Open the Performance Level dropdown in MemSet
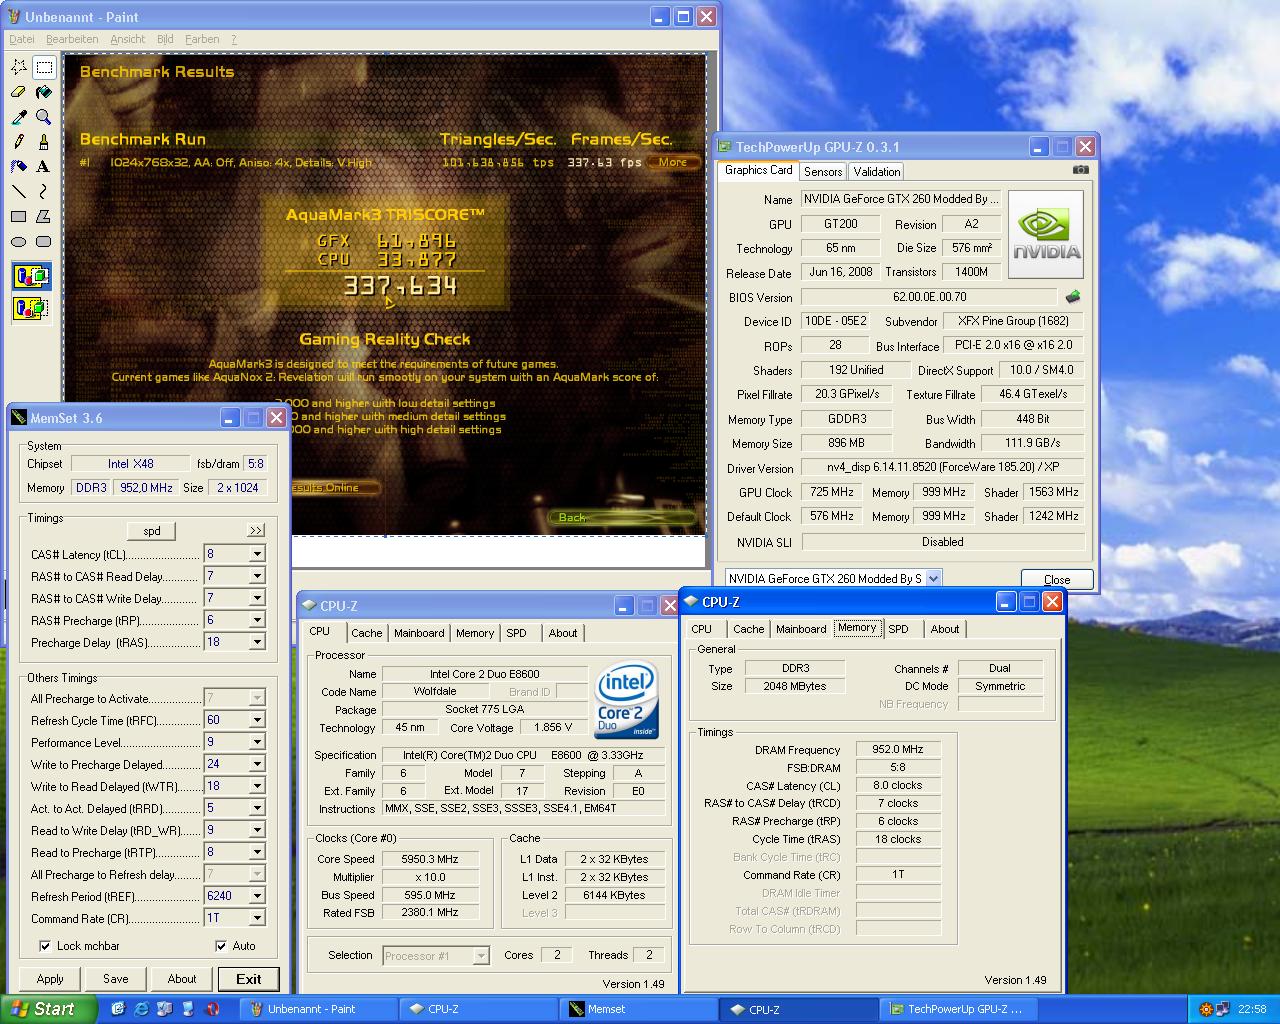The height and width of the screenshot is (1024, 1280). pos(257,742)
